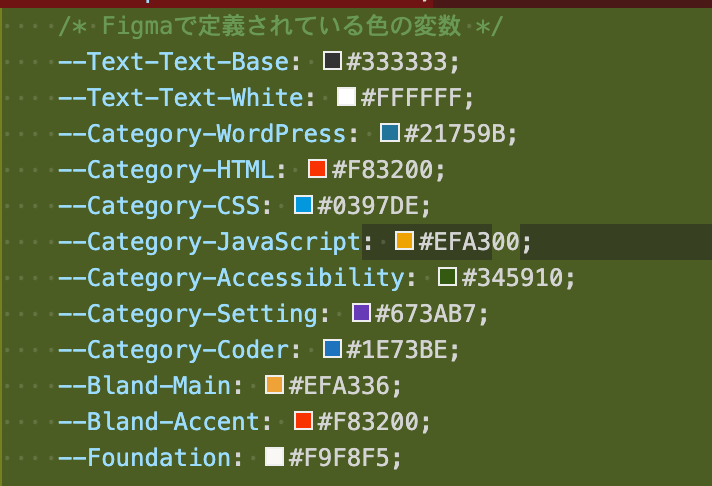Open the Category-Accessibility green swatch
The image size is (712, 486).
tap(447, 277)
